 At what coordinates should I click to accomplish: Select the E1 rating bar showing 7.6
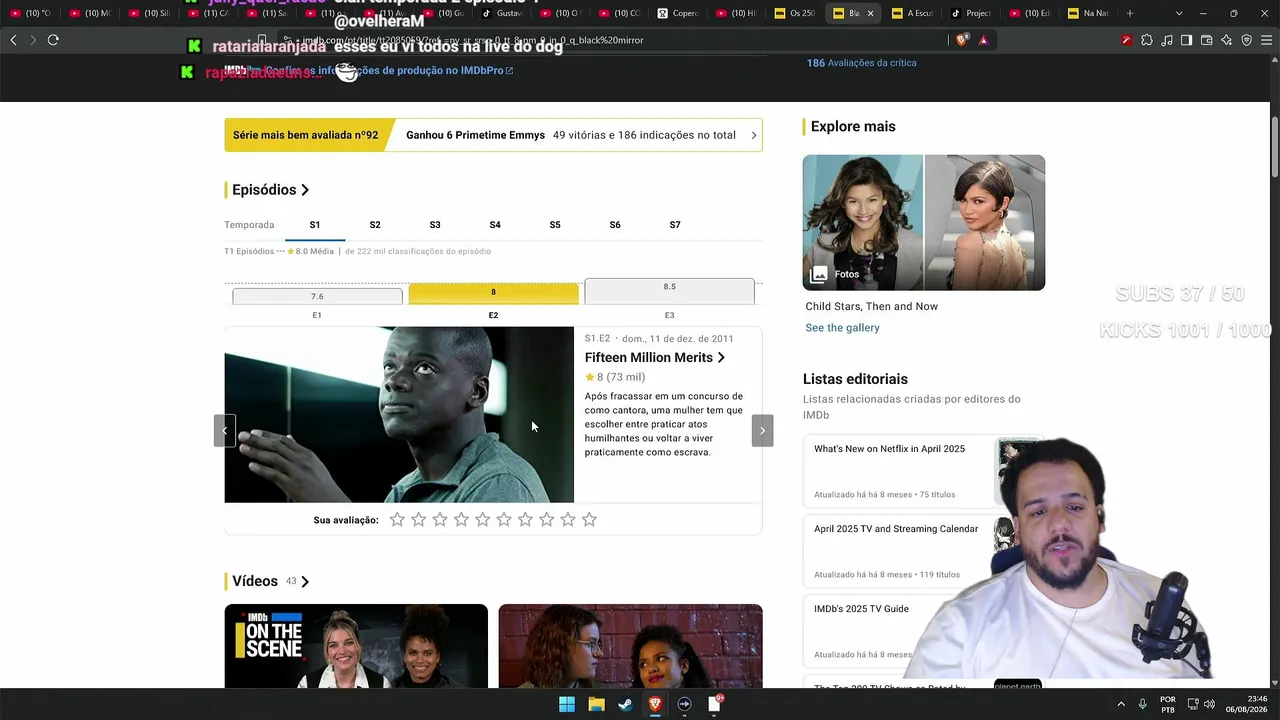[317, 296]
